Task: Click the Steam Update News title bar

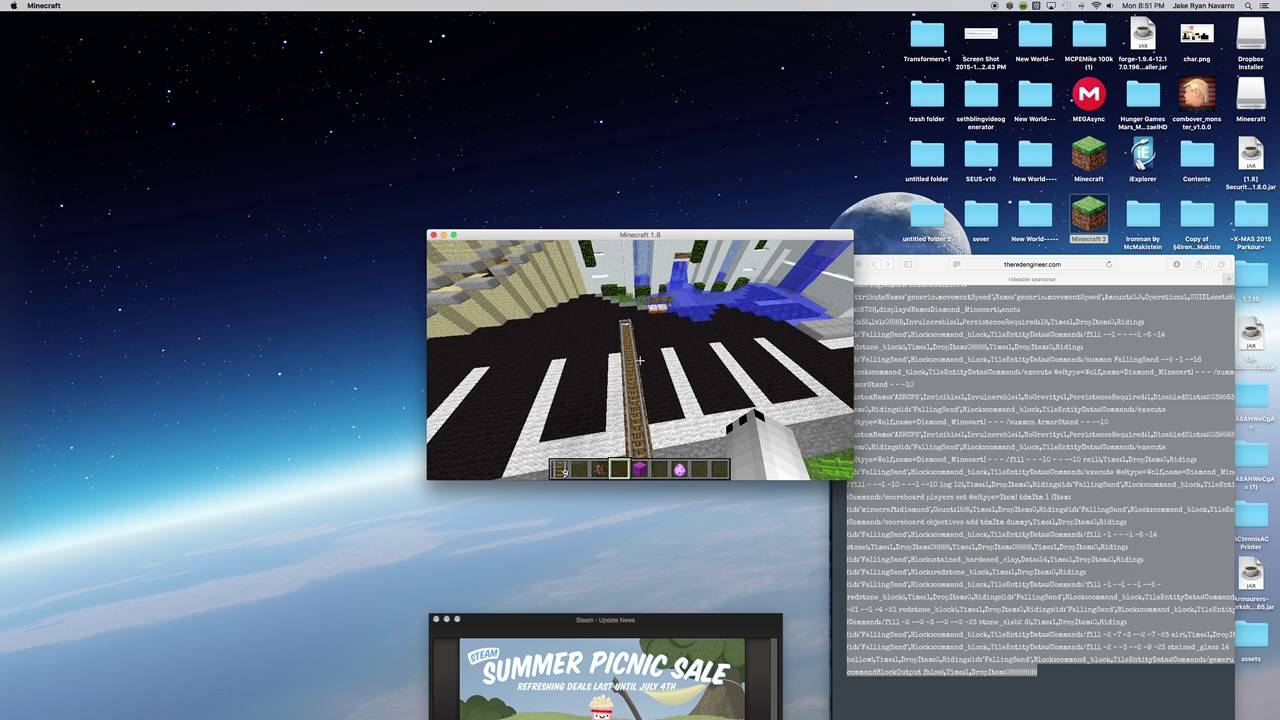Action: coord(605,620)
